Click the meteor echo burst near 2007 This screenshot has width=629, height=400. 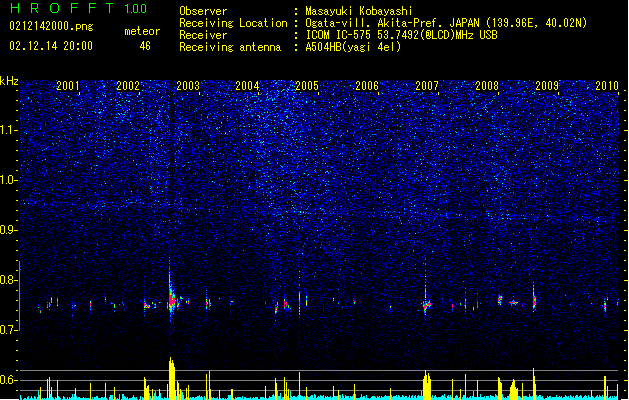426,303
